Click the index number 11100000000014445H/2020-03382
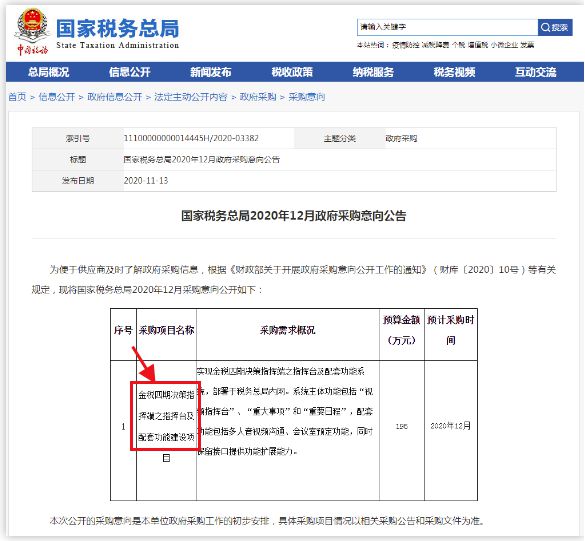The height and width of the screenshot is (541, 585). (191, 138)
